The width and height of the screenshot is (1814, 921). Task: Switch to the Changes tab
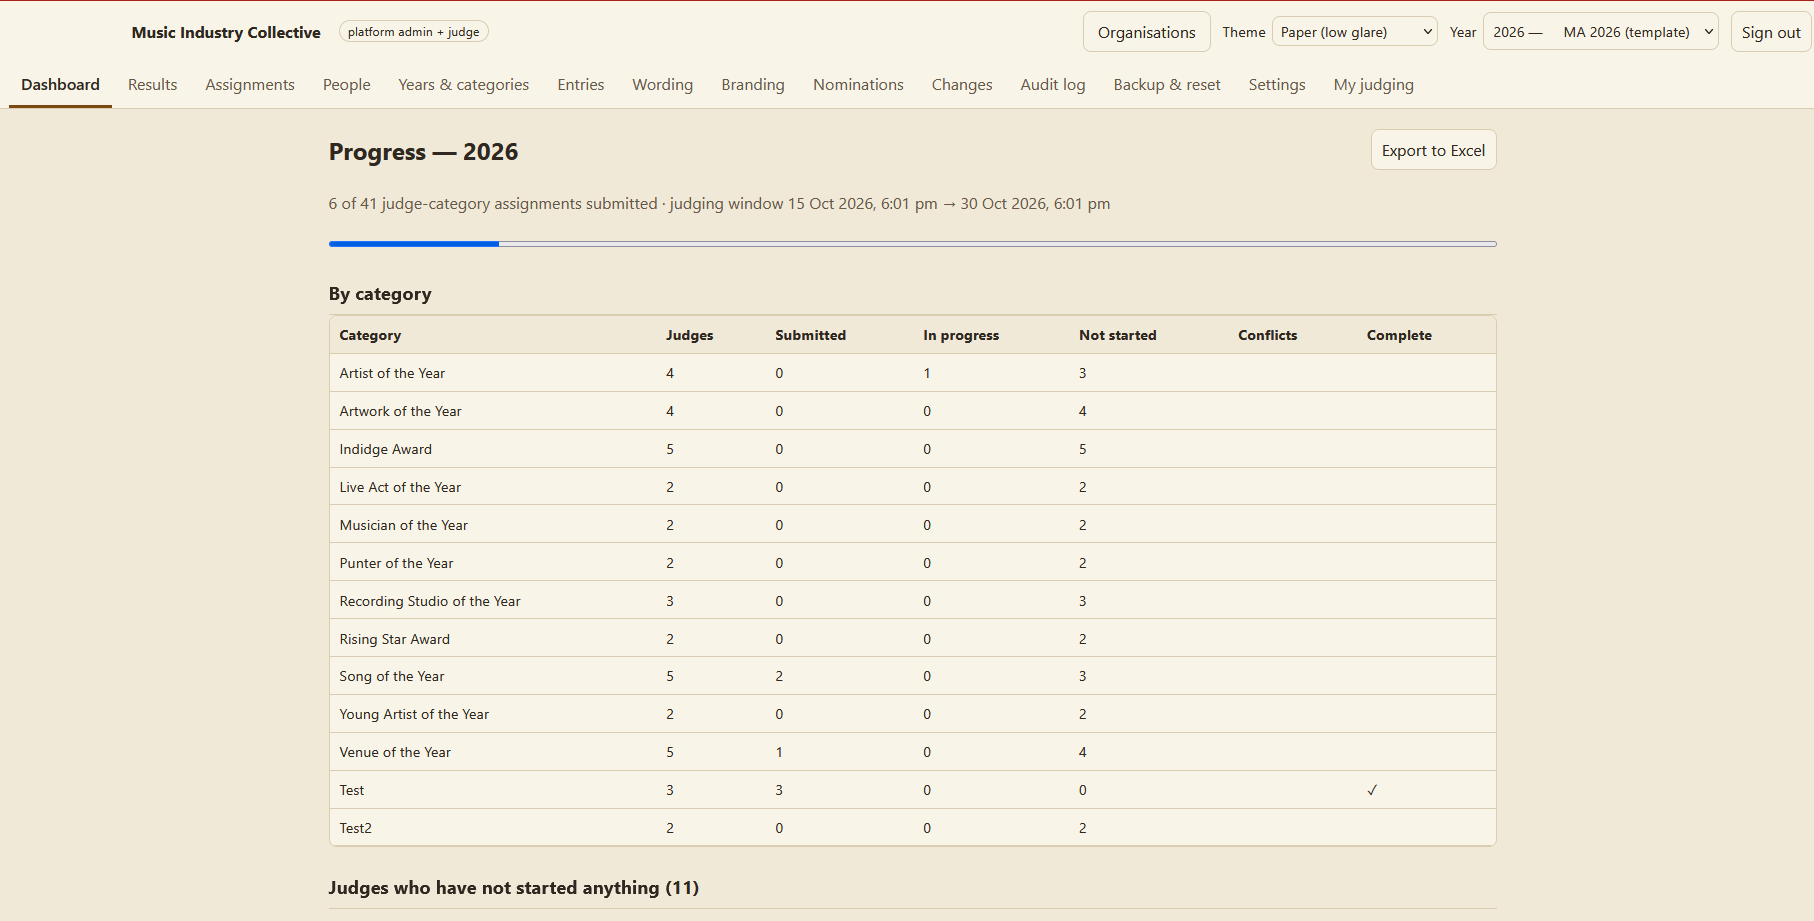pyautogui.click(x=962, y=85)
